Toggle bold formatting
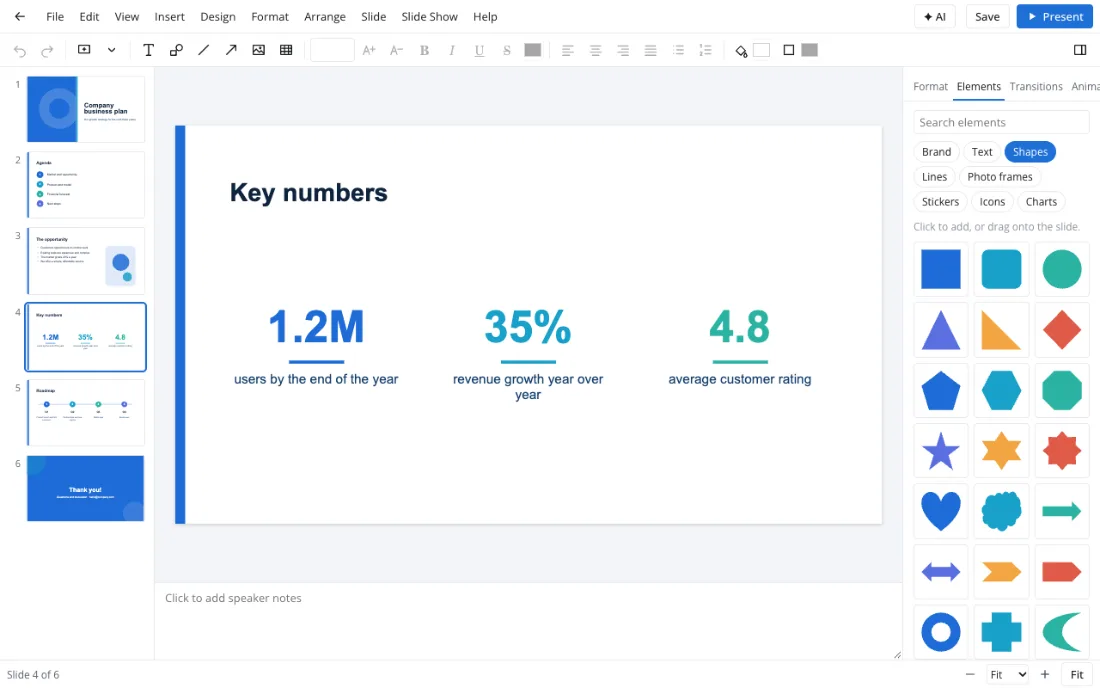Image resolution: width=1100 pixels, height=688 pixels. pos(424,50)
